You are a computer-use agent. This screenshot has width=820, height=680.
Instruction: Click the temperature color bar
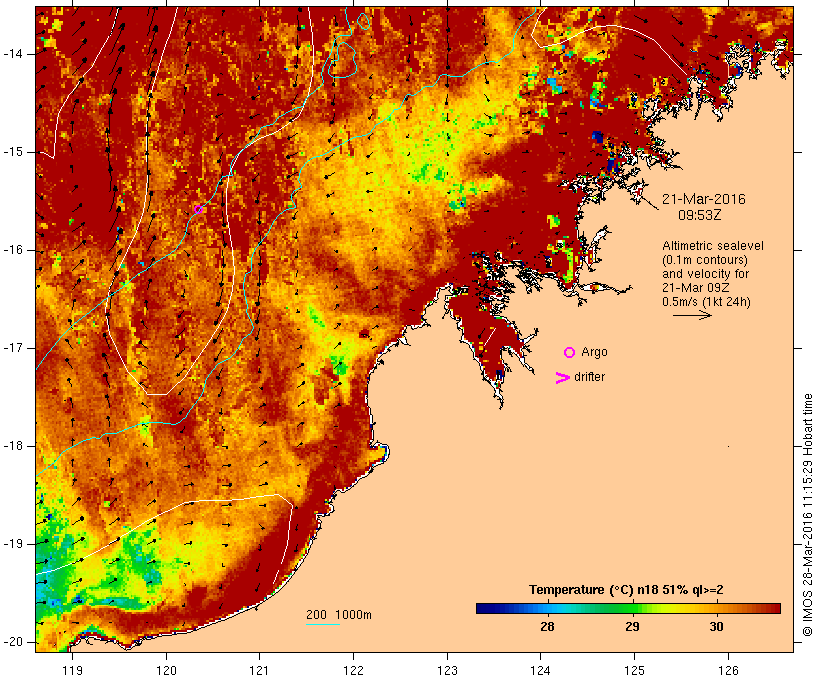click(628, 608)
